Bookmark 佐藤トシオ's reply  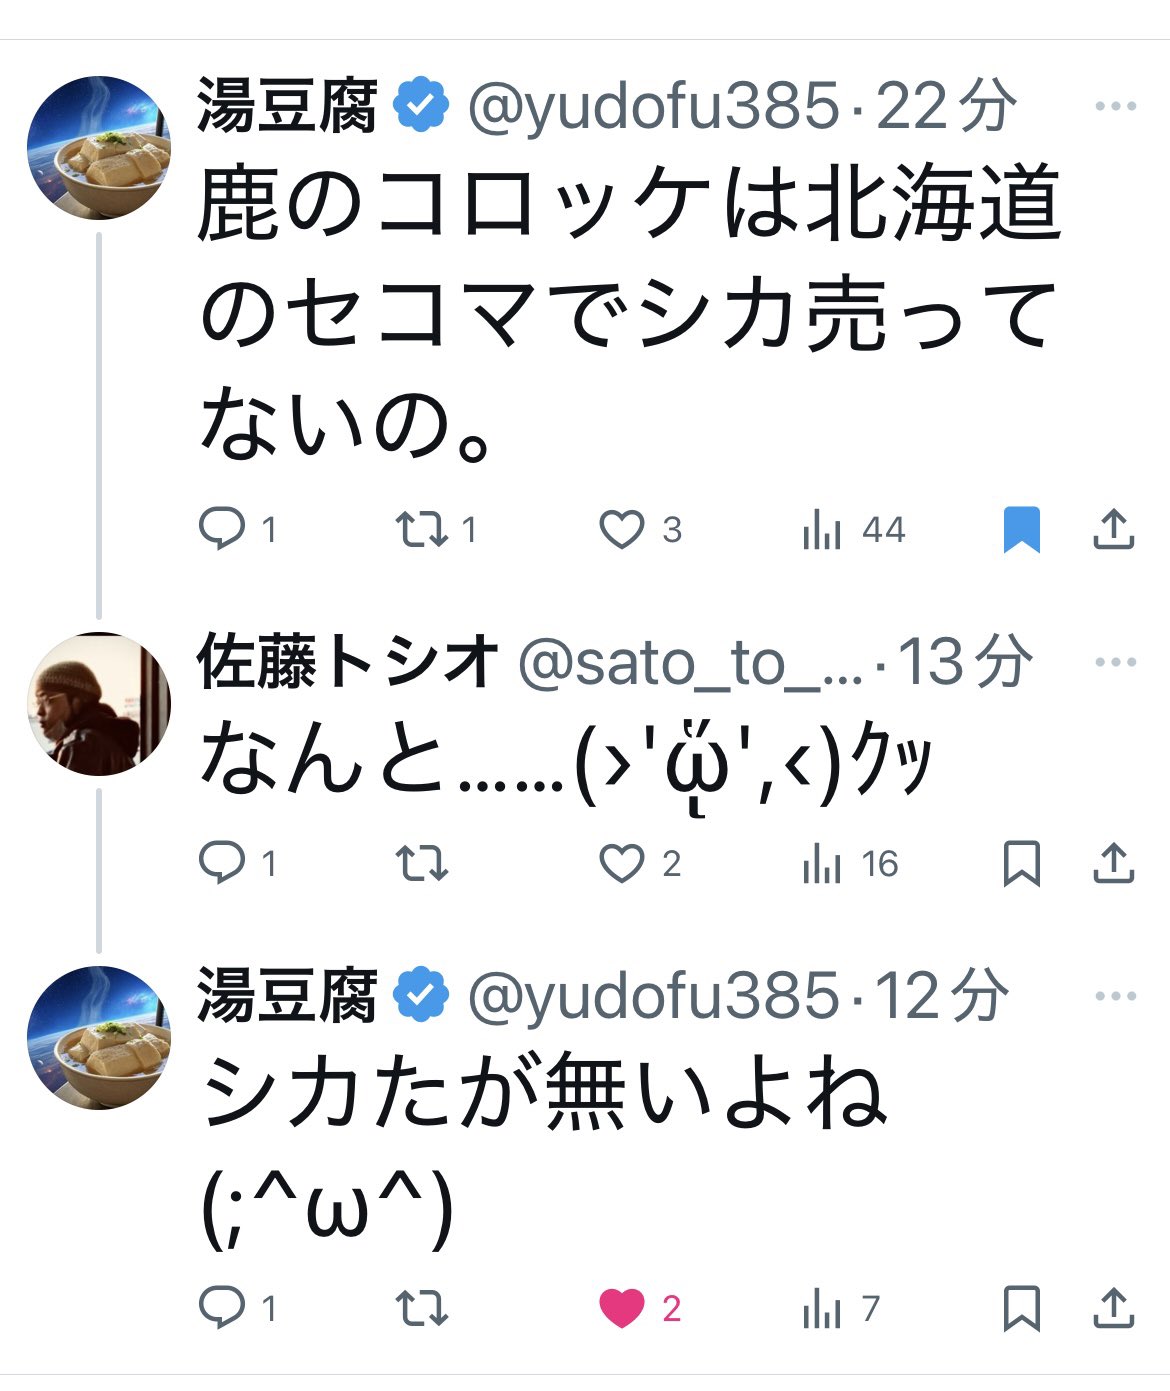pyautogui.click(x=1021, y=863)
